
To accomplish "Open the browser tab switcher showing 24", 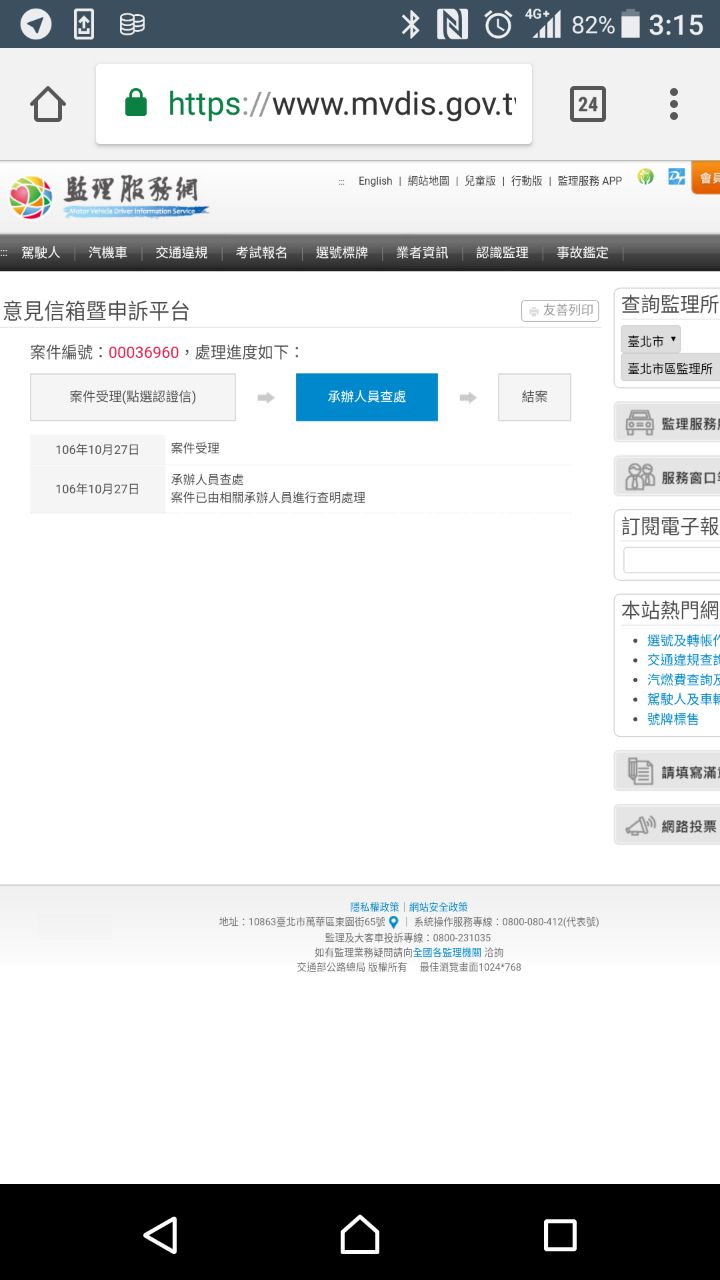I will tap(587, 104).
